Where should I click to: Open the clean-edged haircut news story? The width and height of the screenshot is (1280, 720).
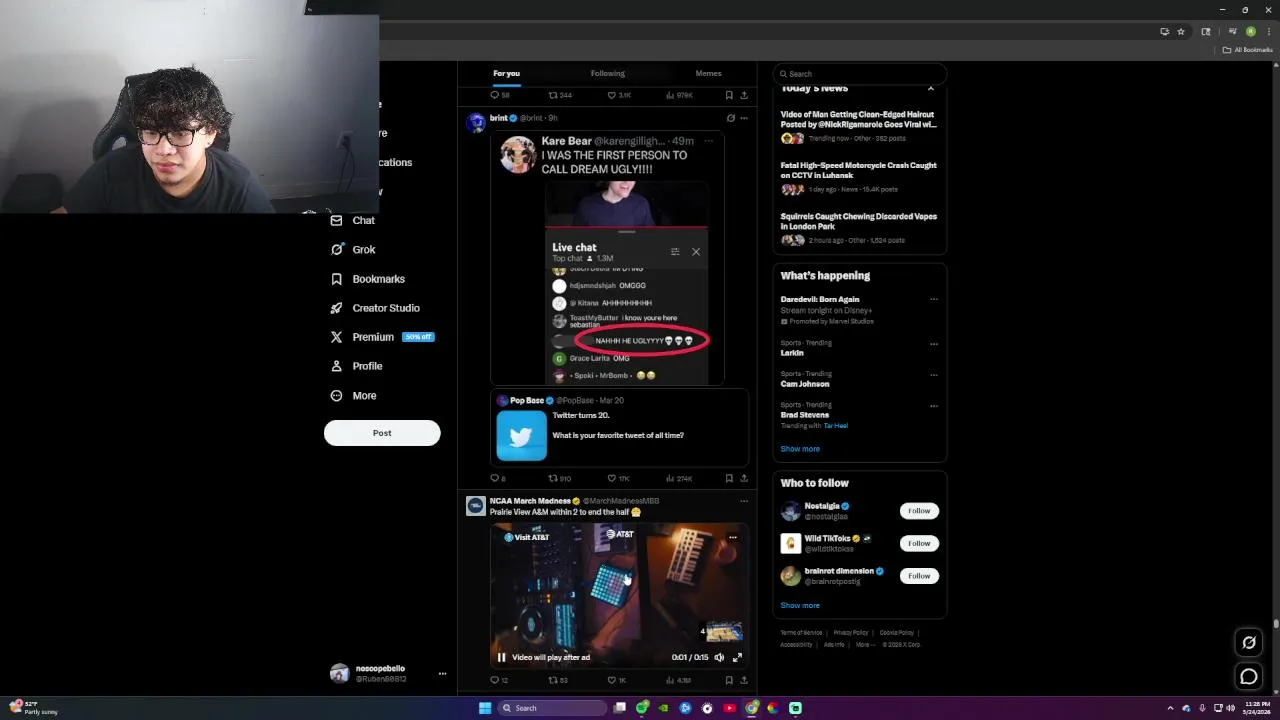click(x=859, y=120)
